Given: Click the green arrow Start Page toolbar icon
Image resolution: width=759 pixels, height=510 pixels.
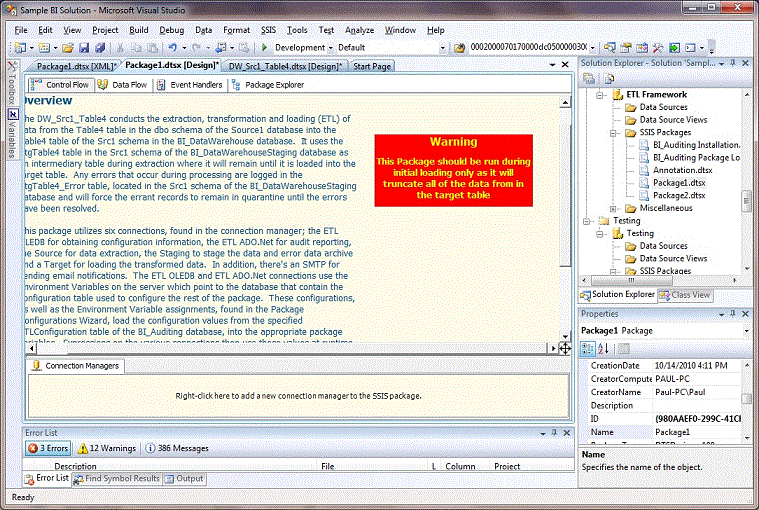Looking at the screenshot, I should (x=674, y=47).
